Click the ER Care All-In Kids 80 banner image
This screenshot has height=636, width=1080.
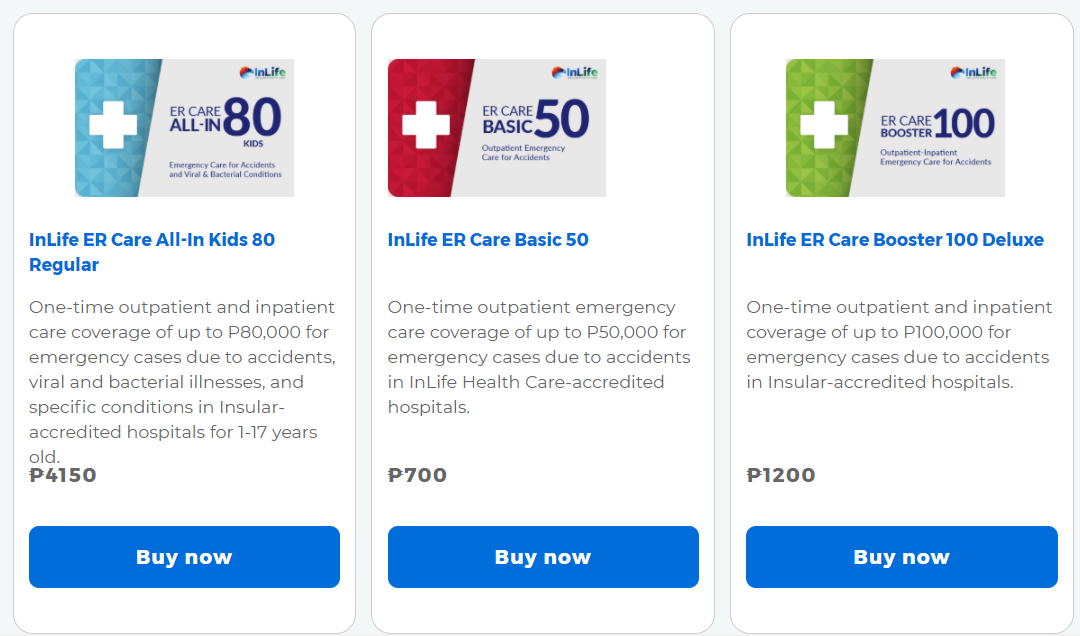(x=184, y=127)
